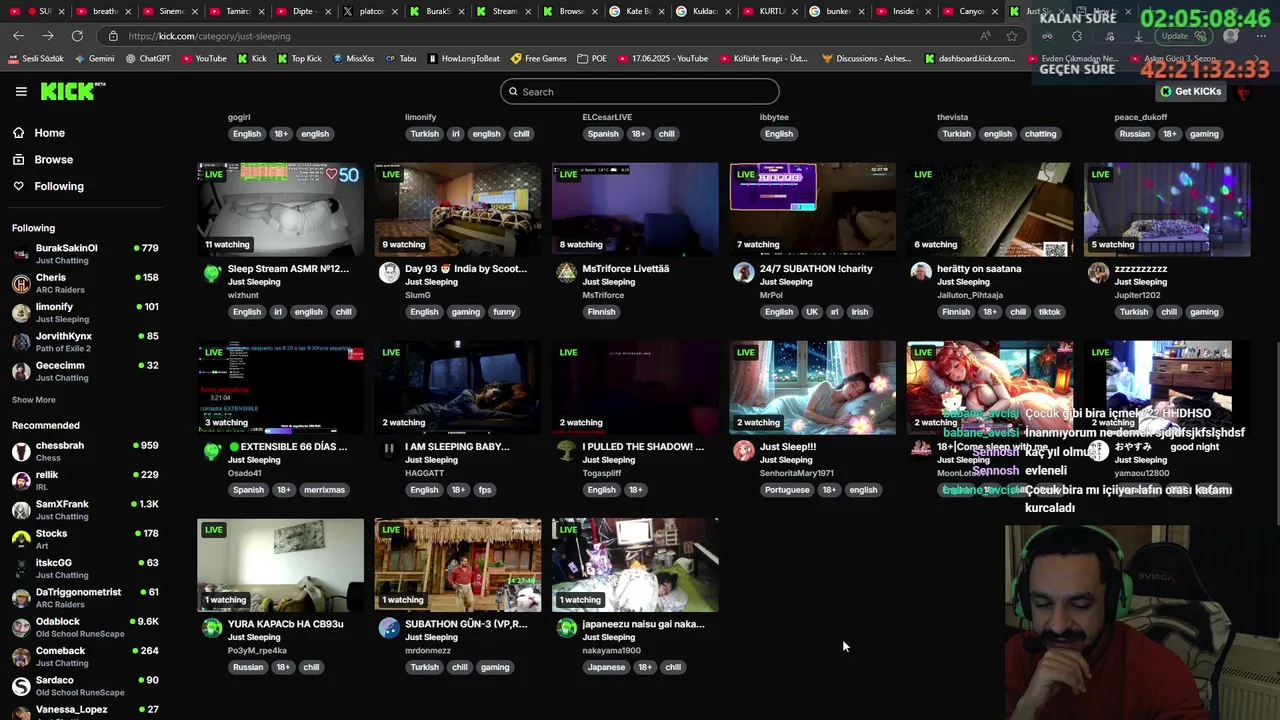Open Stocks channel in the Recommended list
Screen dimensions: 1280x720
coord(85,539)
